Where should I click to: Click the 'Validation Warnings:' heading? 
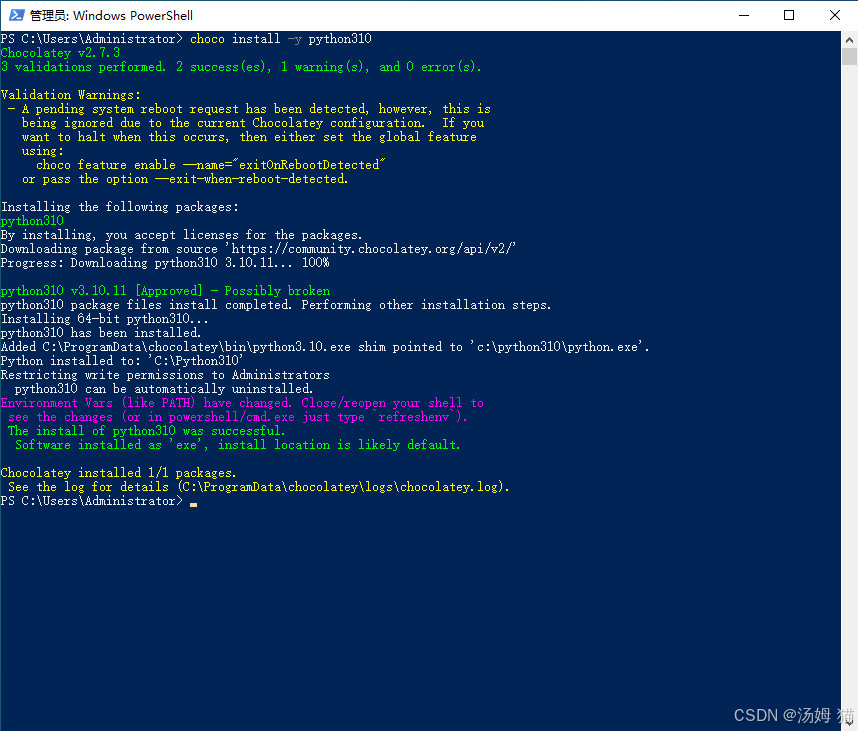point(71,95)
